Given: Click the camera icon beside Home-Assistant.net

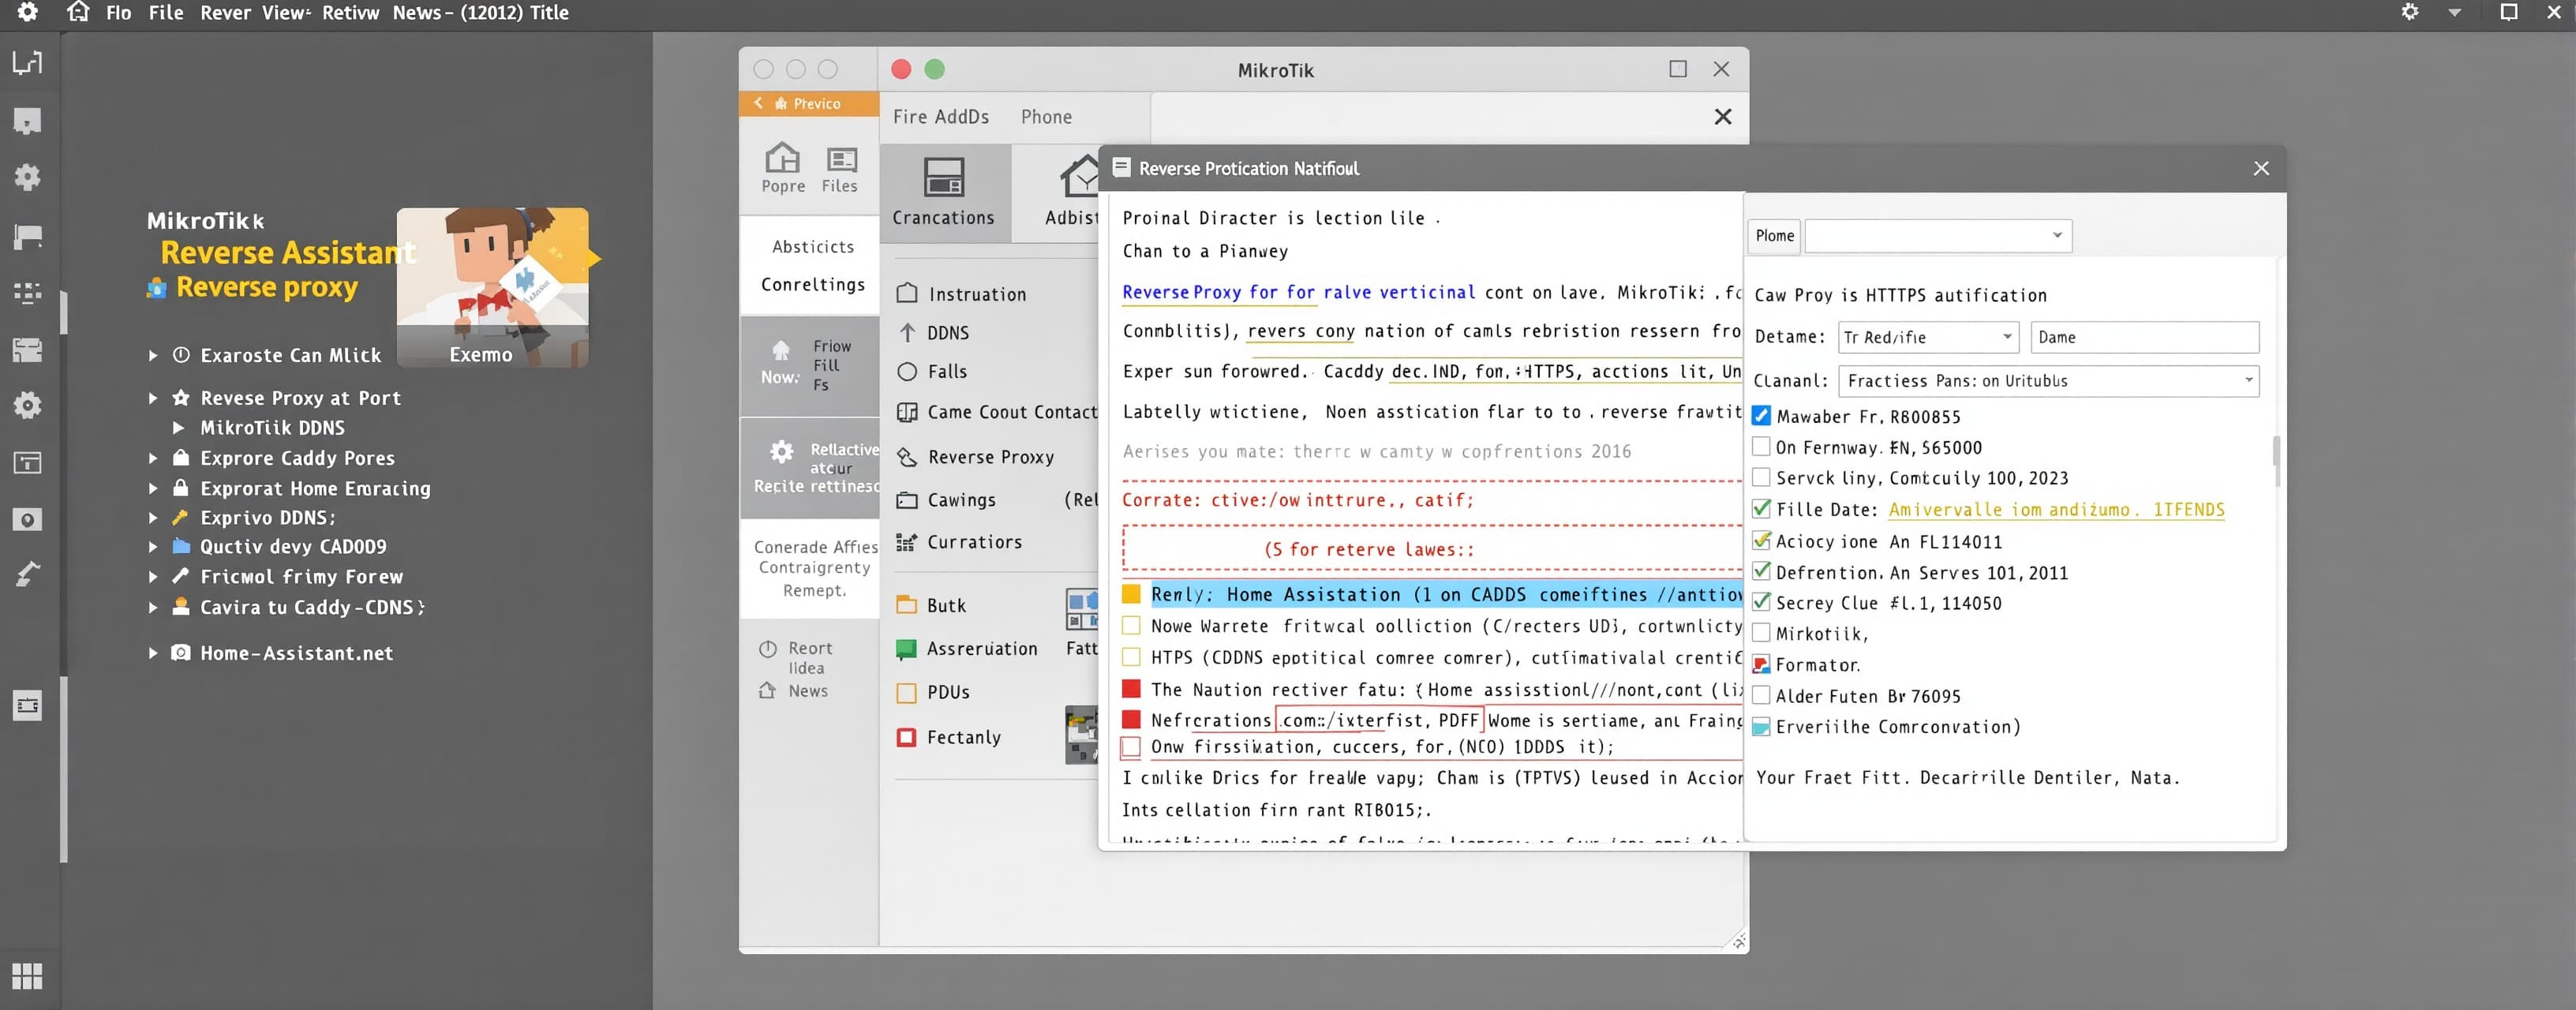Looking at the screenshot, I should 181,652.
